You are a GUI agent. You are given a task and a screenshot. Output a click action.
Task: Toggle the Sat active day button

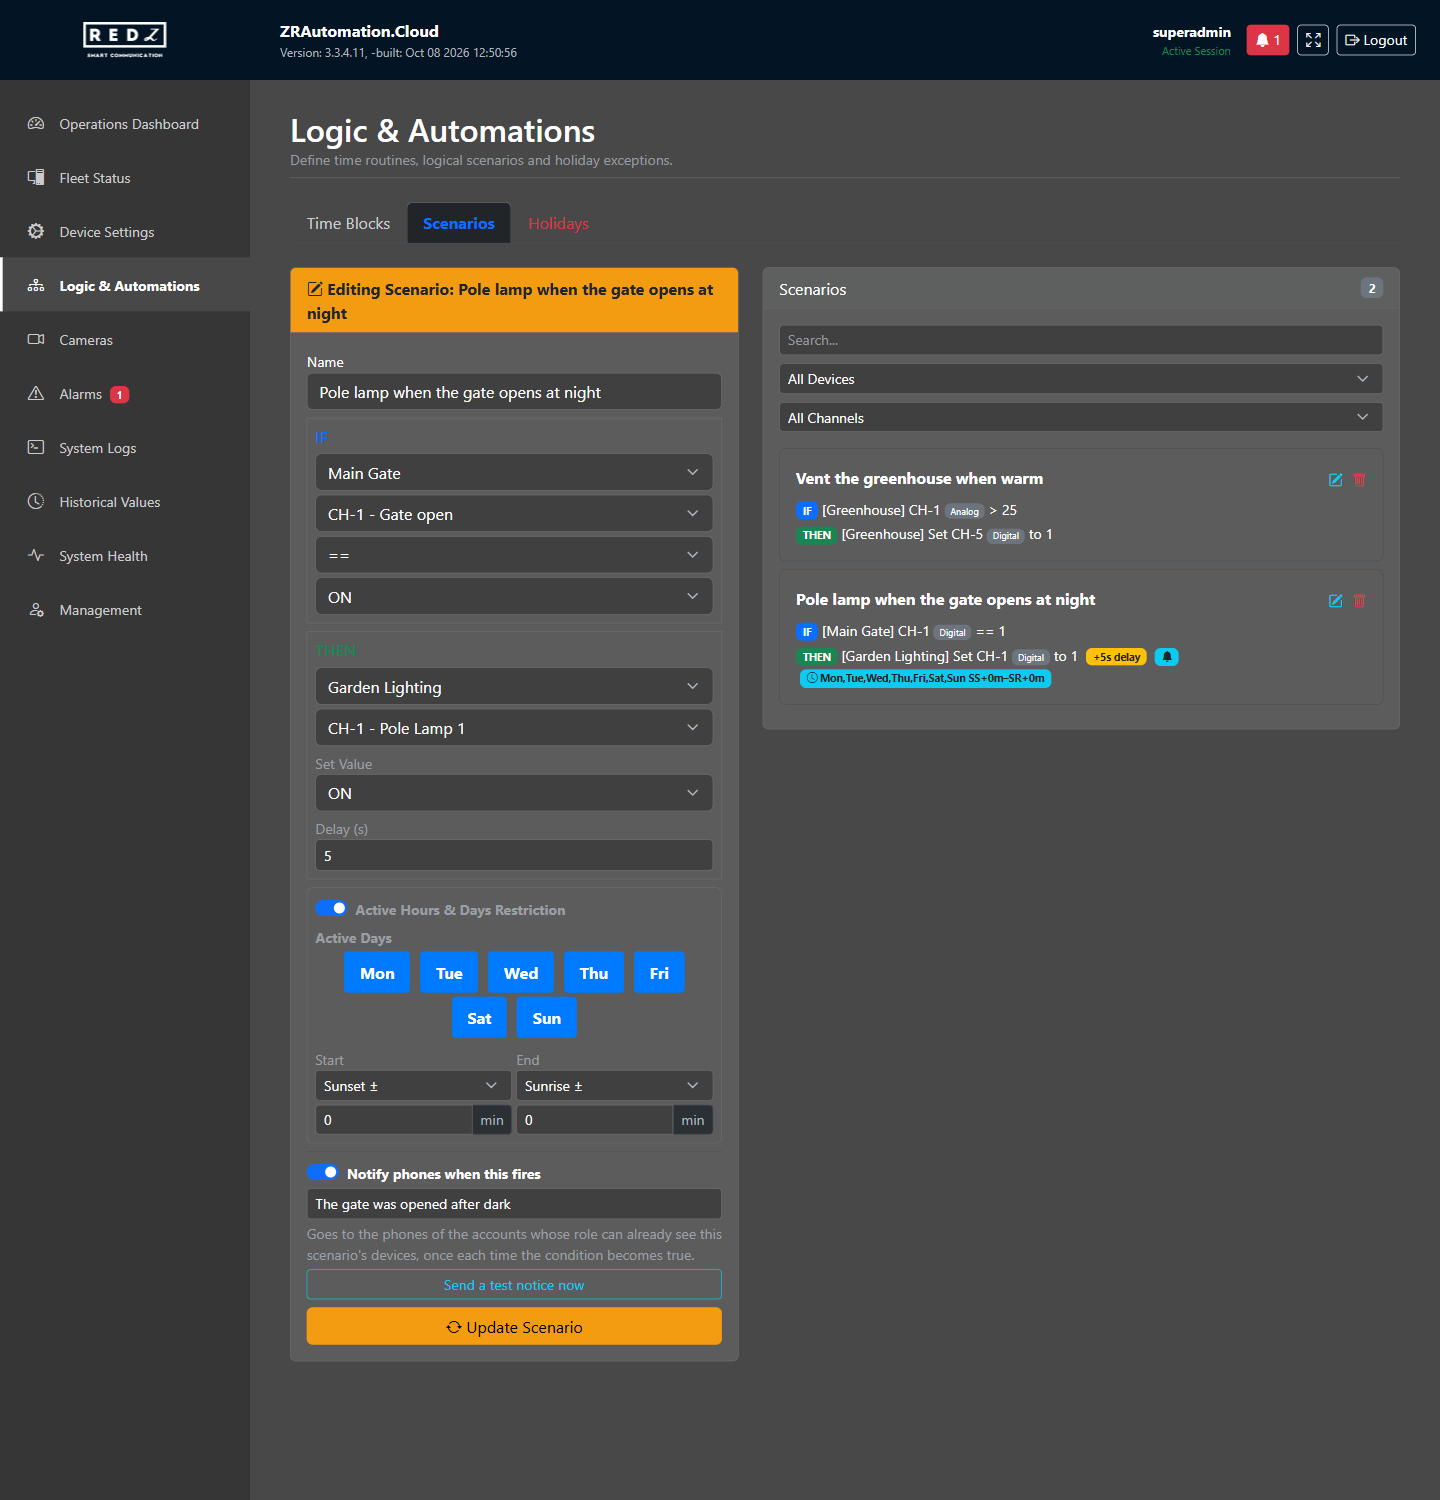(480, 1018)
